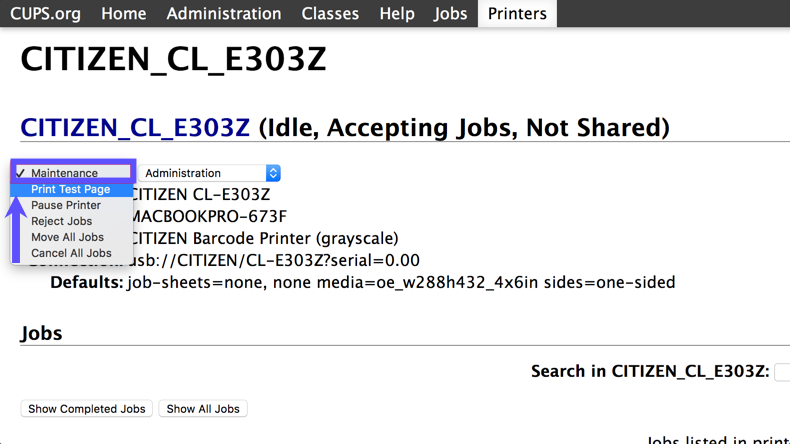This screenshot has width=790, height=444.
Task: Focus the Search in CITIZEN_CL_E303Z field
Action: 782,372
